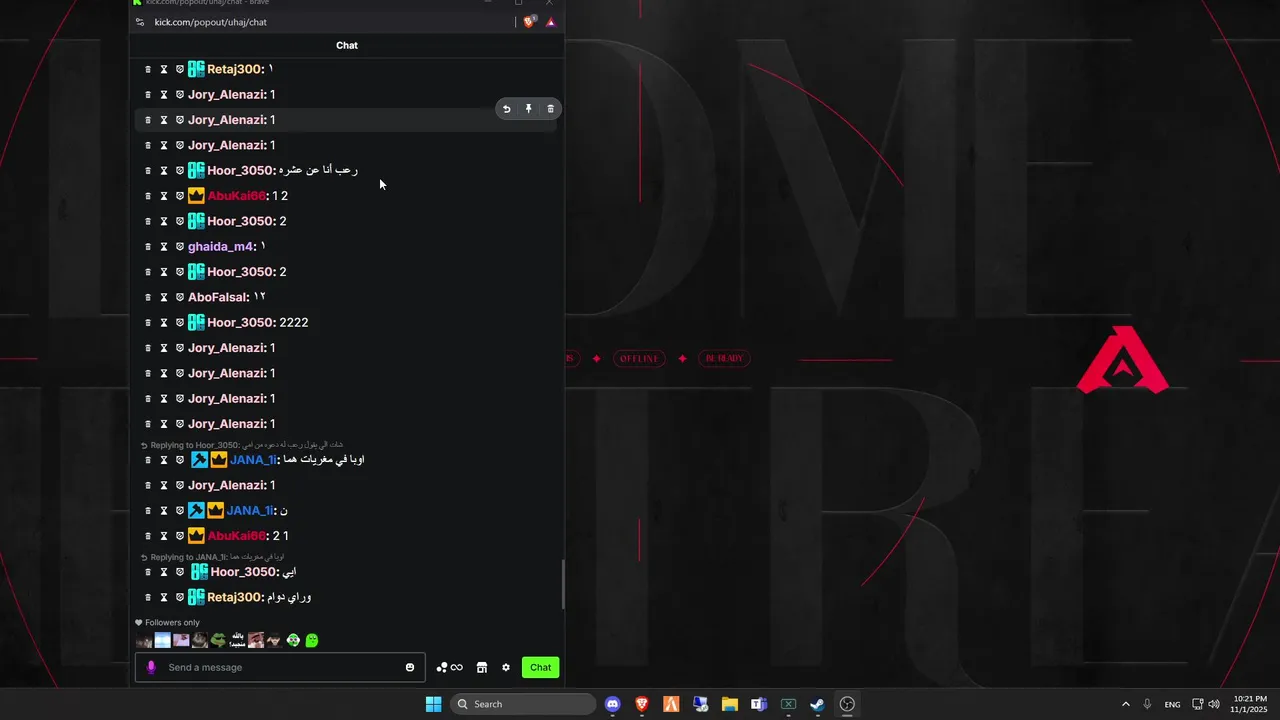This screenshot has height=720, width=1280.
Task: Click the chat scrollbar thumb
Action: click(x=562, y=584)
